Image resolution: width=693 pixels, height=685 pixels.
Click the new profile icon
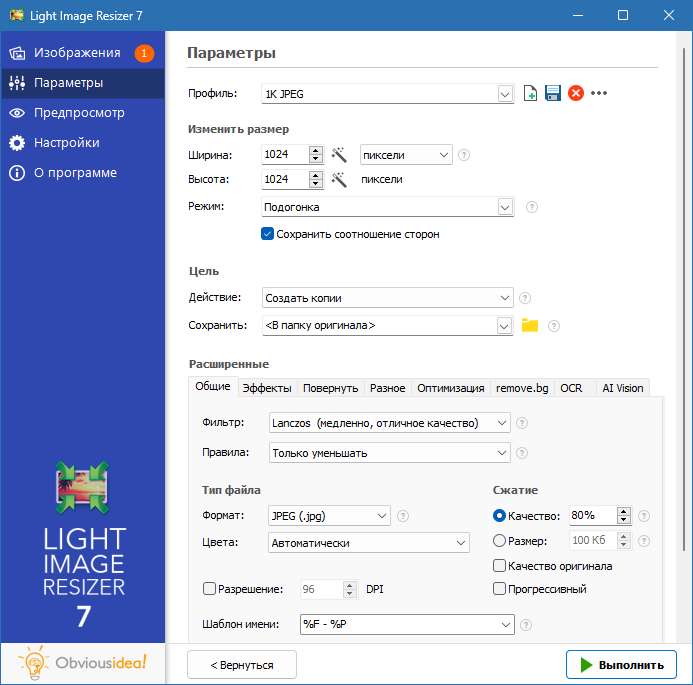[x=530, y=93]
